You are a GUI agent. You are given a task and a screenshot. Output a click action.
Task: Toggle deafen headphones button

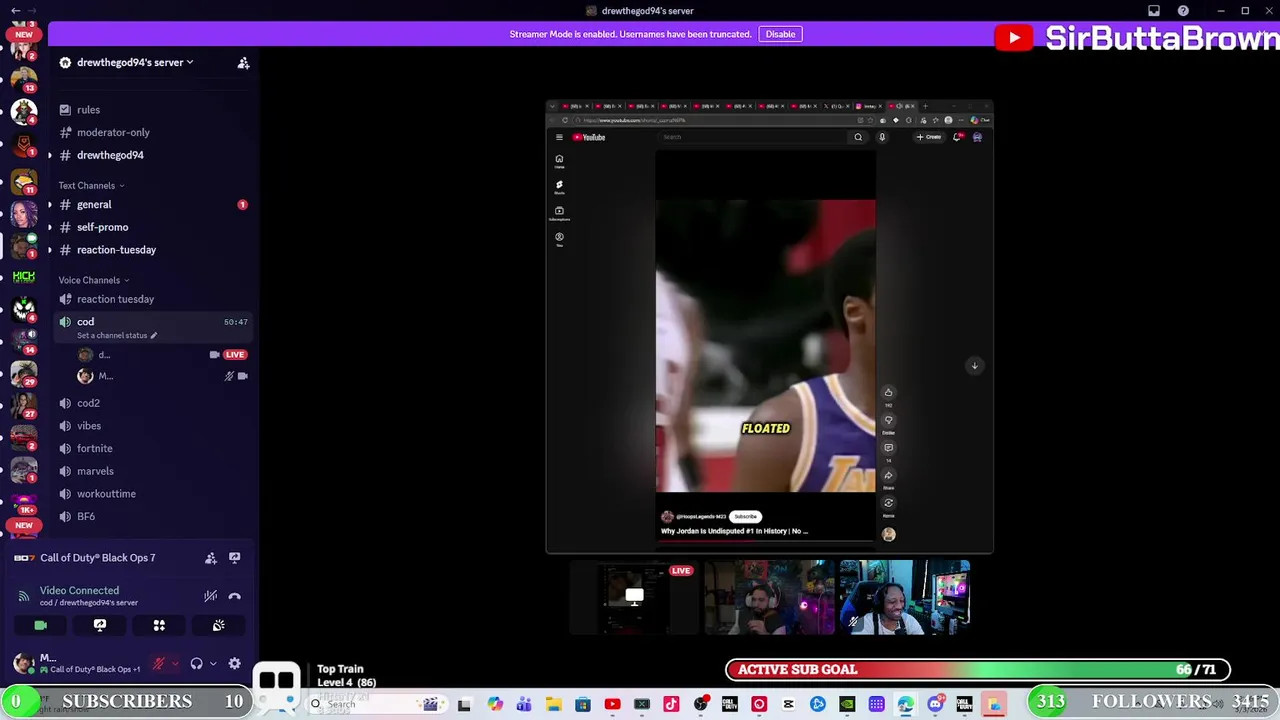197,663
